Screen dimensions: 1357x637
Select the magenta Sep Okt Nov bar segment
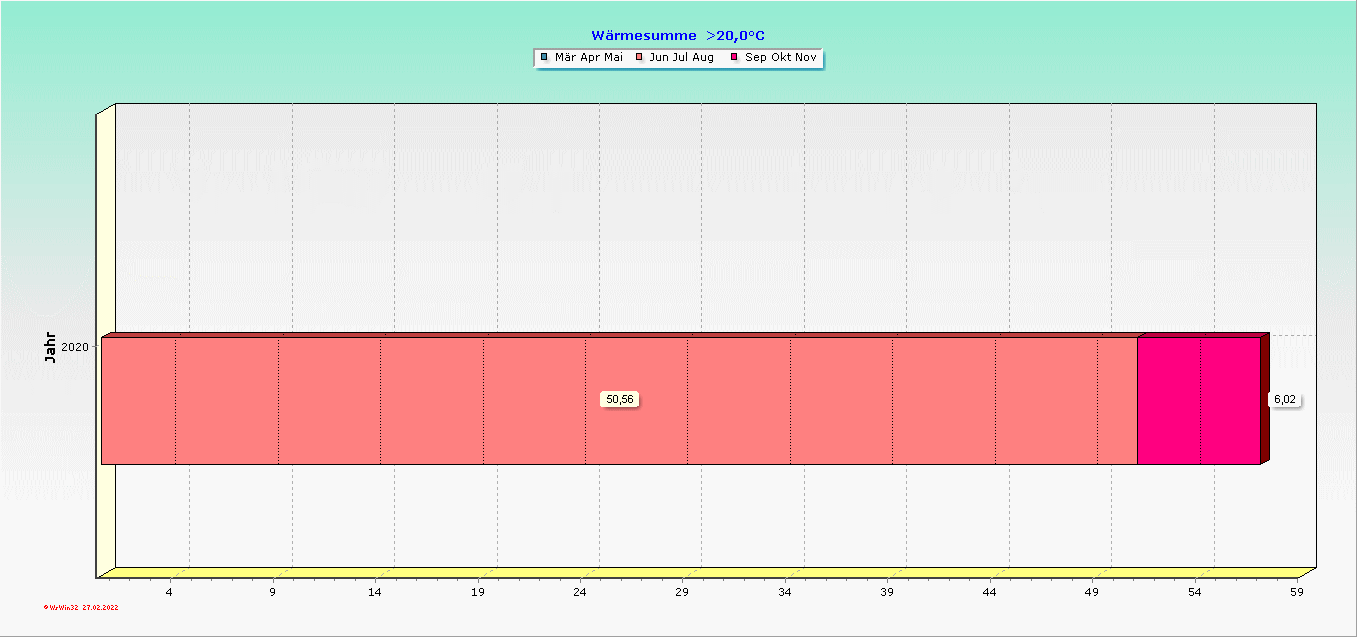click(x=1198, y=400)
